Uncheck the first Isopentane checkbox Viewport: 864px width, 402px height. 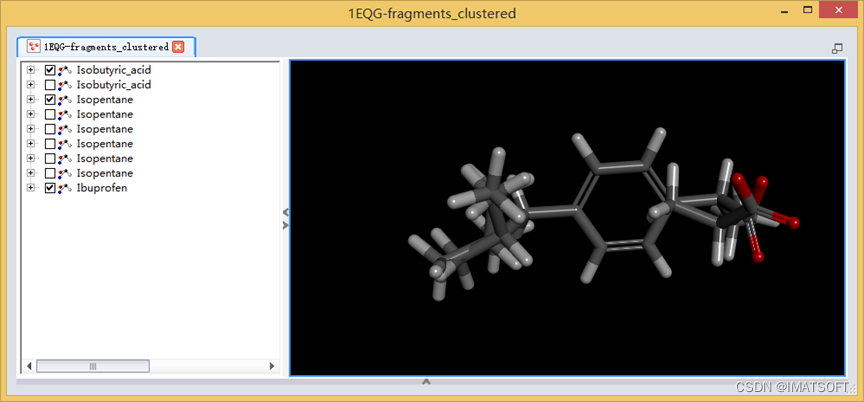50,100
